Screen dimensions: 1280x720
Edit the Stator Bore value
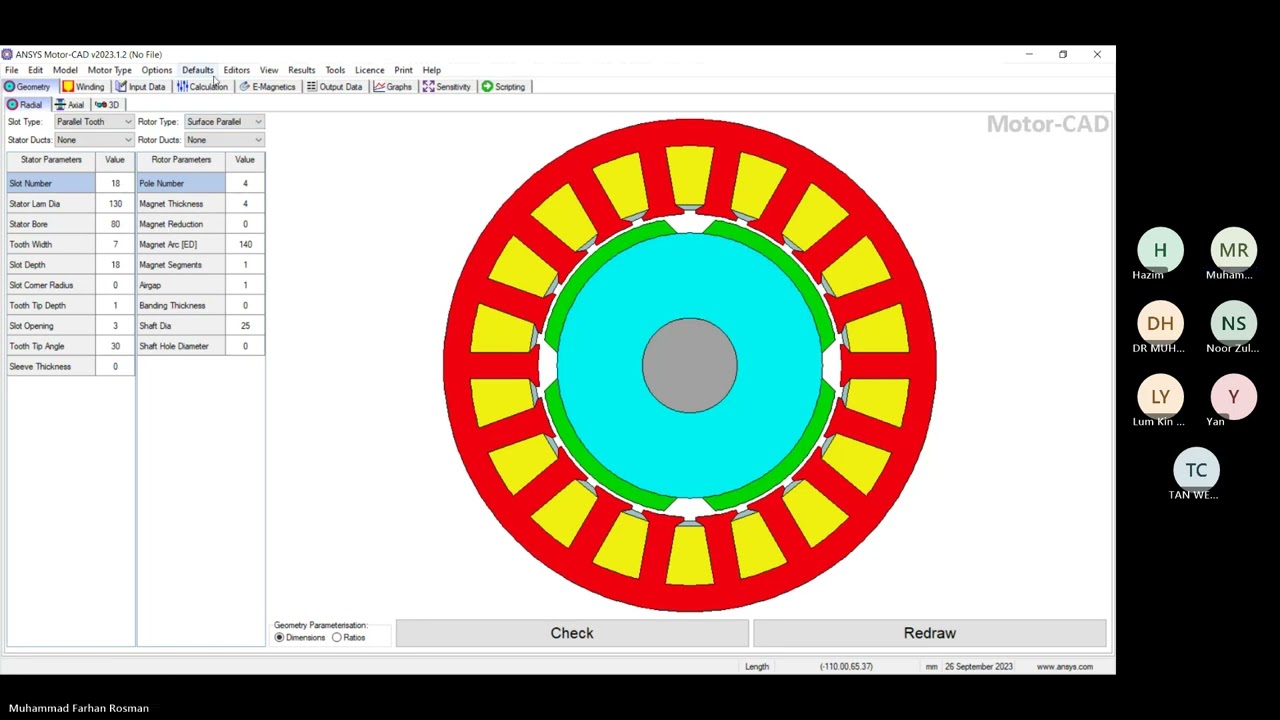point(115,224)
